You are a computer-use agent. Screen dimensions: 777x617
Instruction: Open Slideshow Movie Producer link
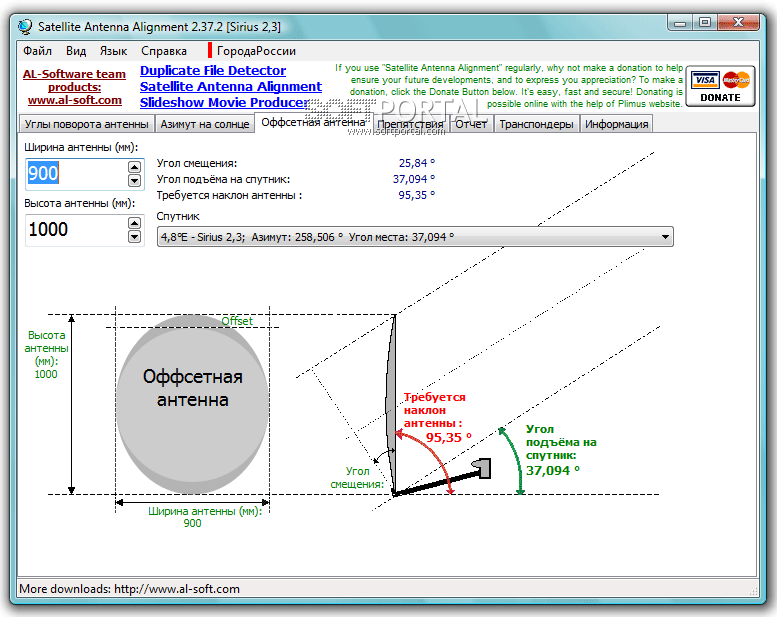(224, 103)
